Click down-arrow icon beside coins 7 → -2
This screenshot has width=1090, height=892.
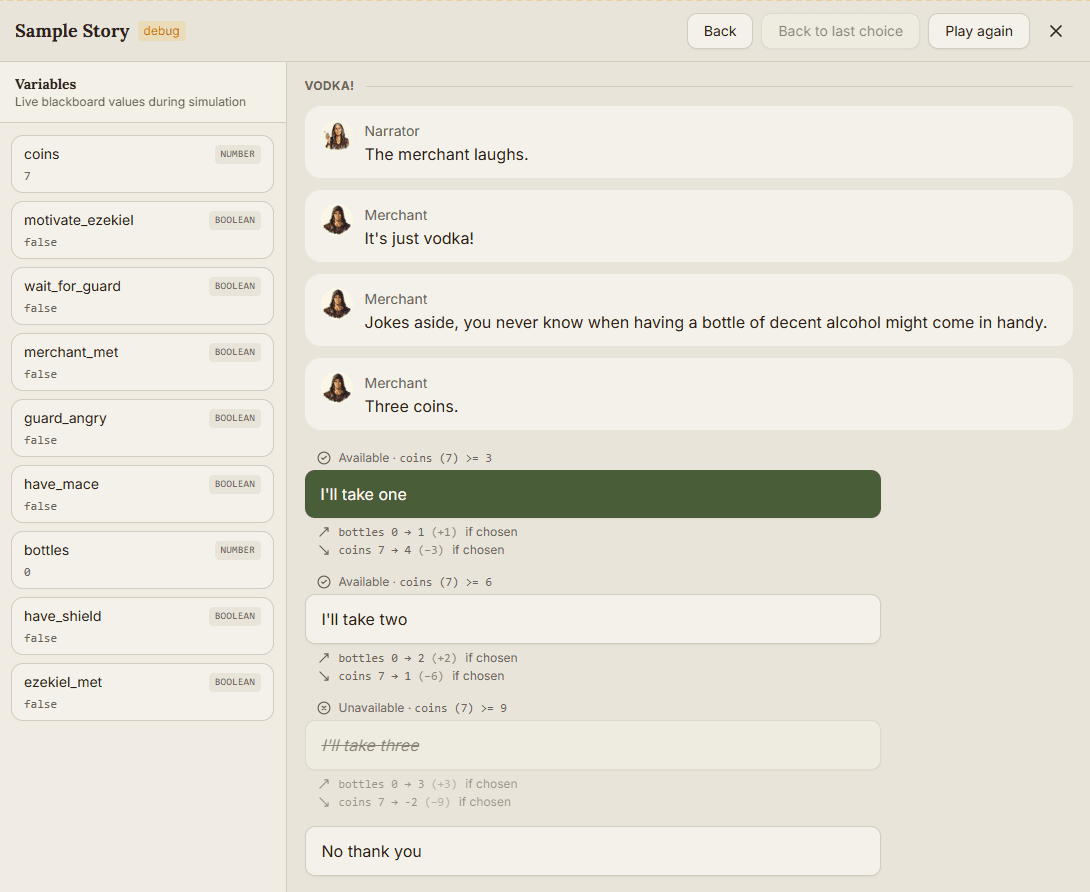tap(324, 802)
